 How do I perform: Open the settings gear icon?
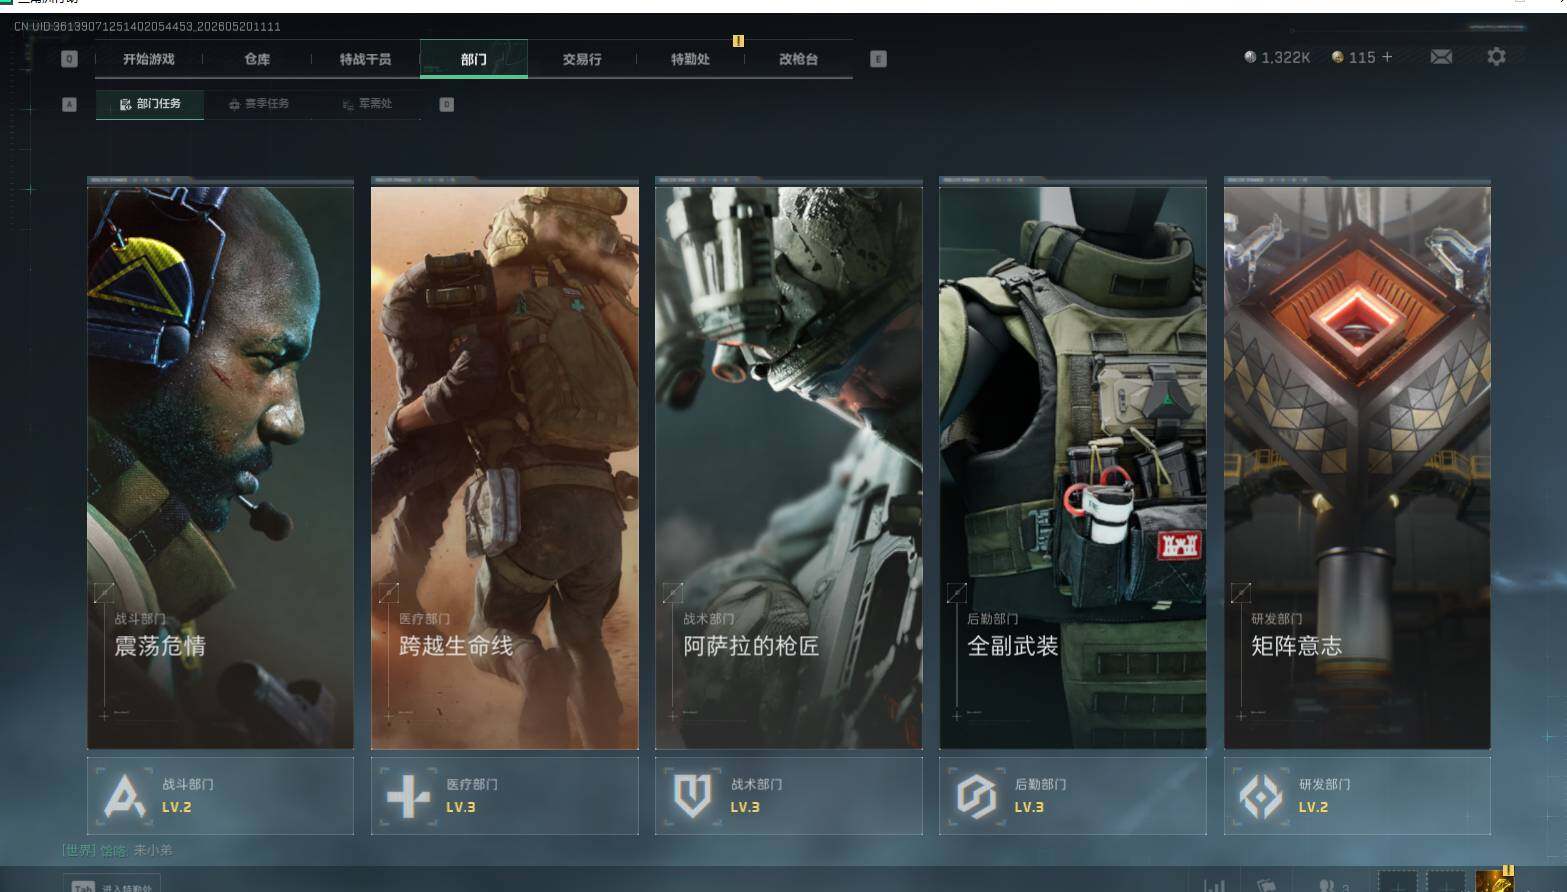pyautogui.click(x=1496, y=57)
